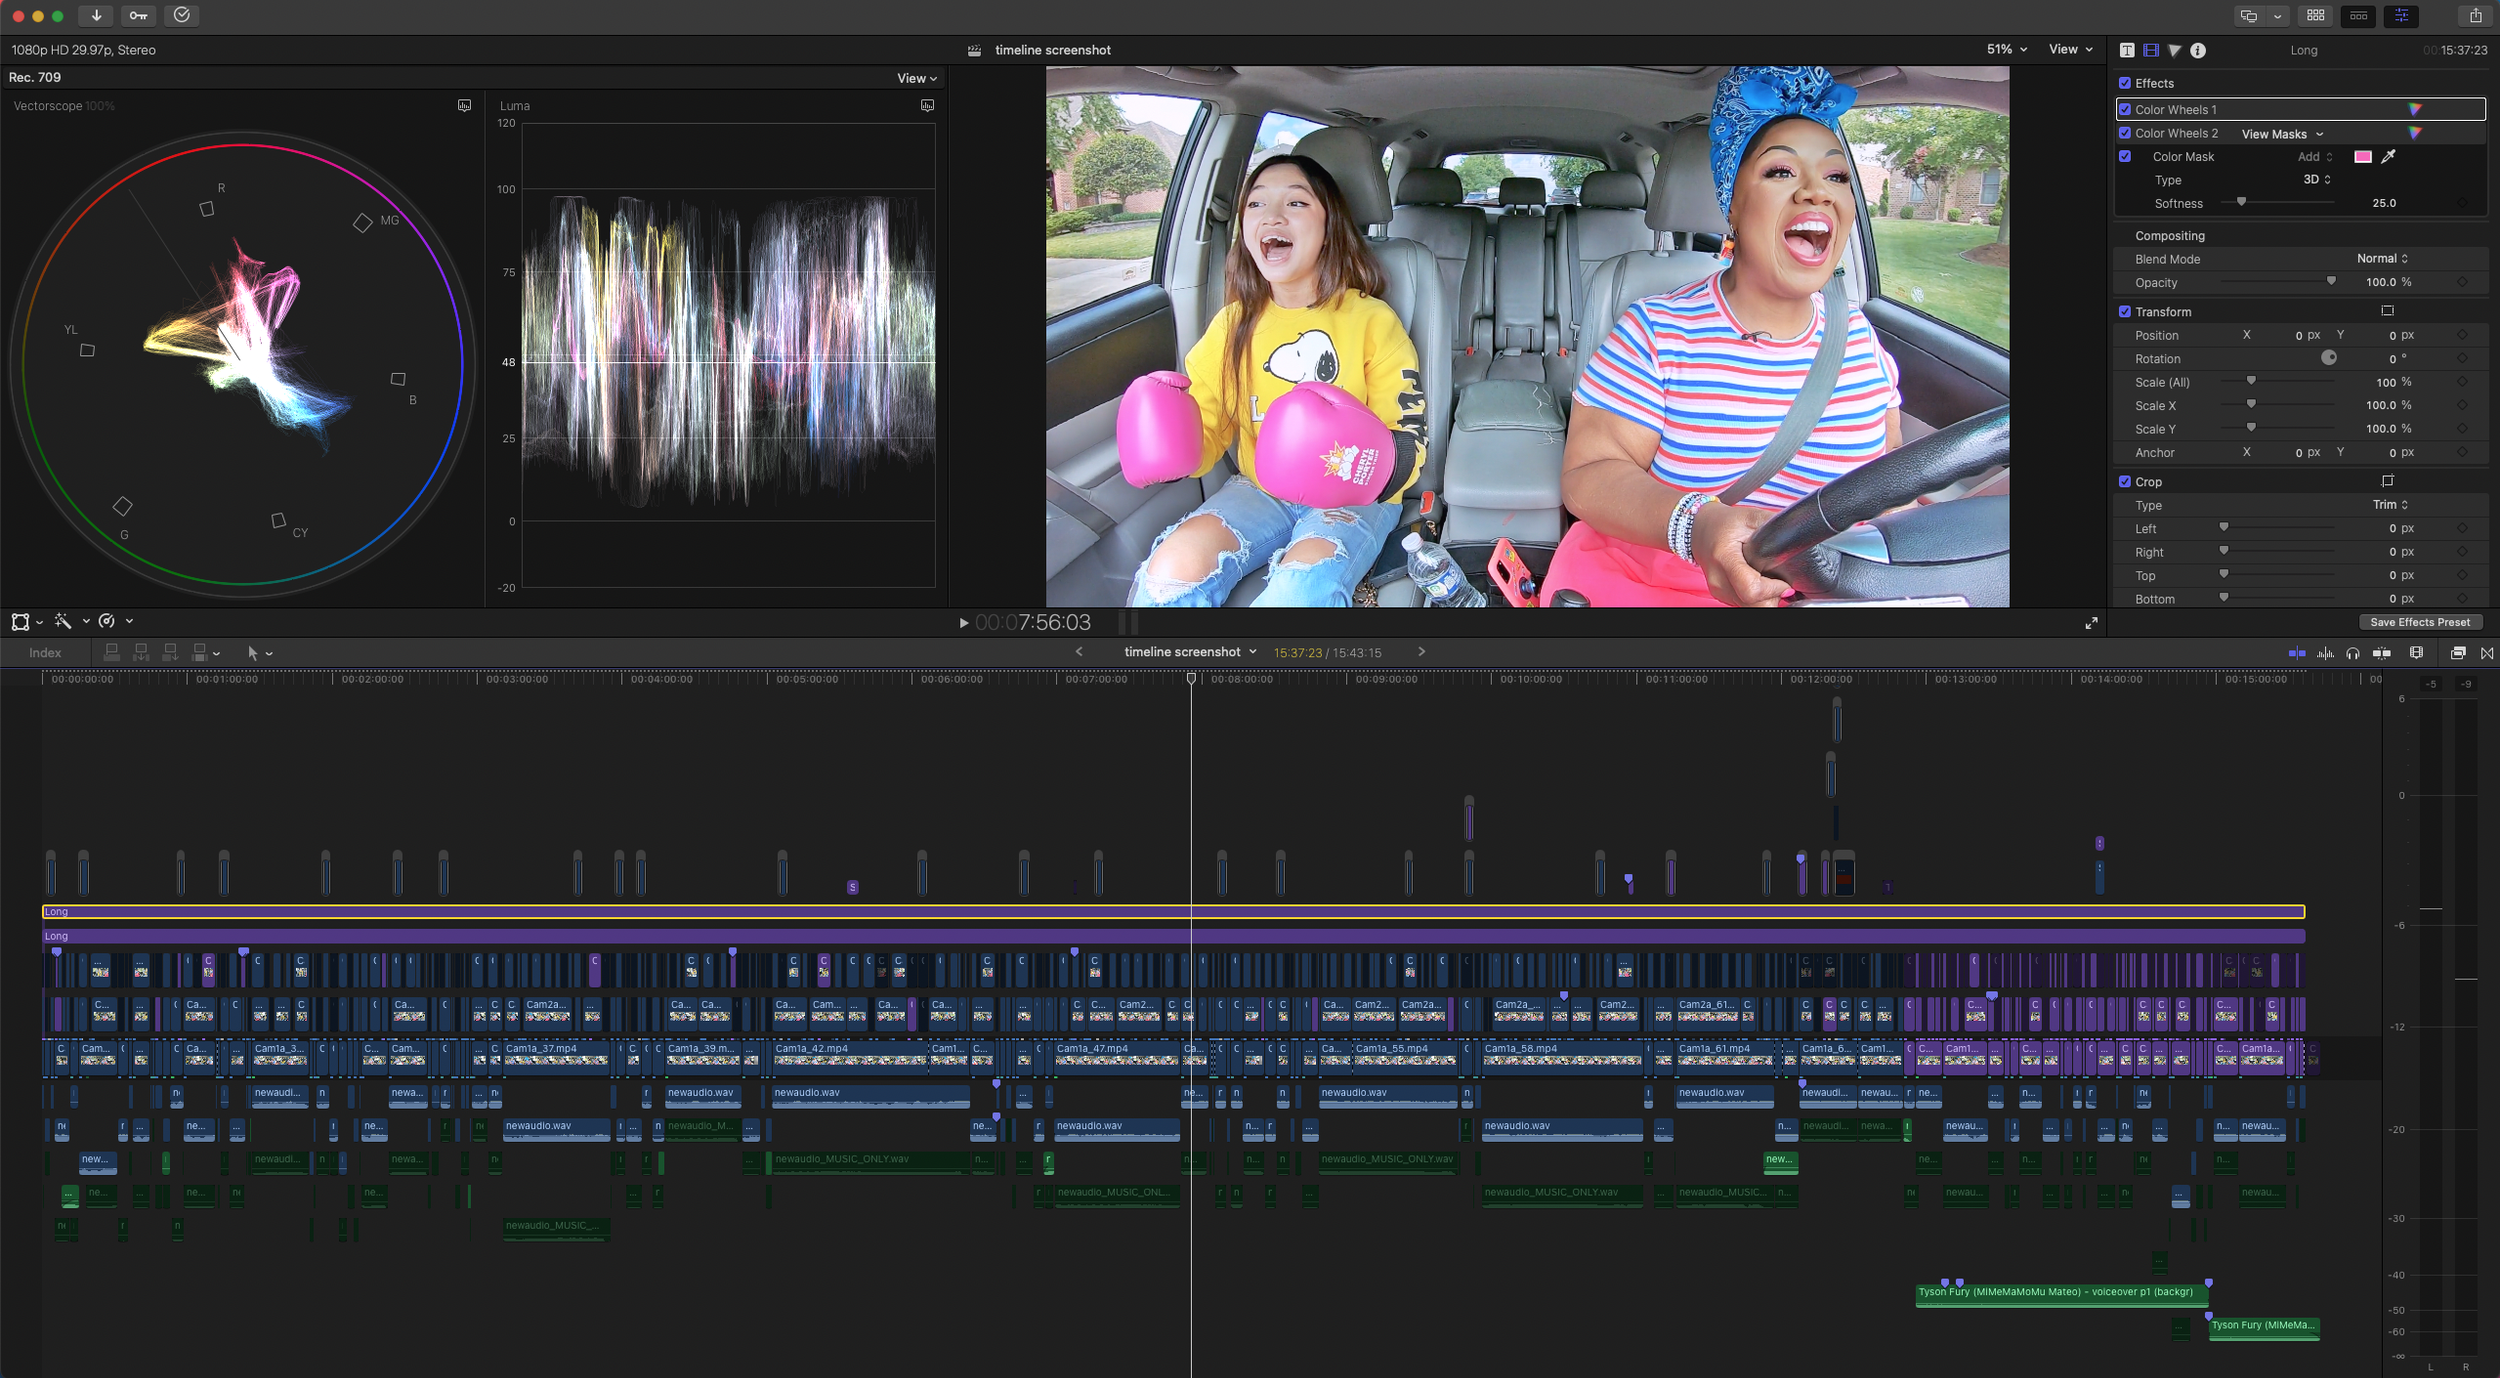This screenshot has width=2500, height=1378.
Task: Go back in timeline history
Action: [1079, 652]
